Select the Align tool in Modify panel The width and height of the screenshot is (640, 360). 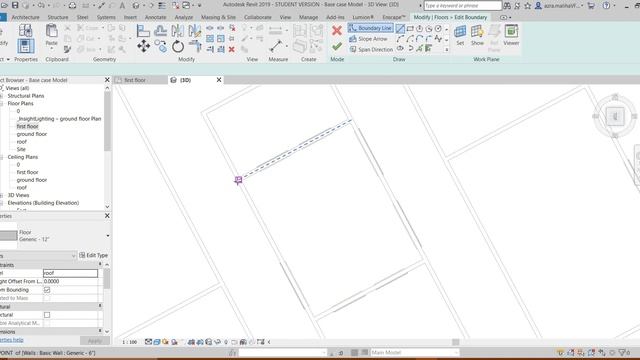tap(143, 31)
